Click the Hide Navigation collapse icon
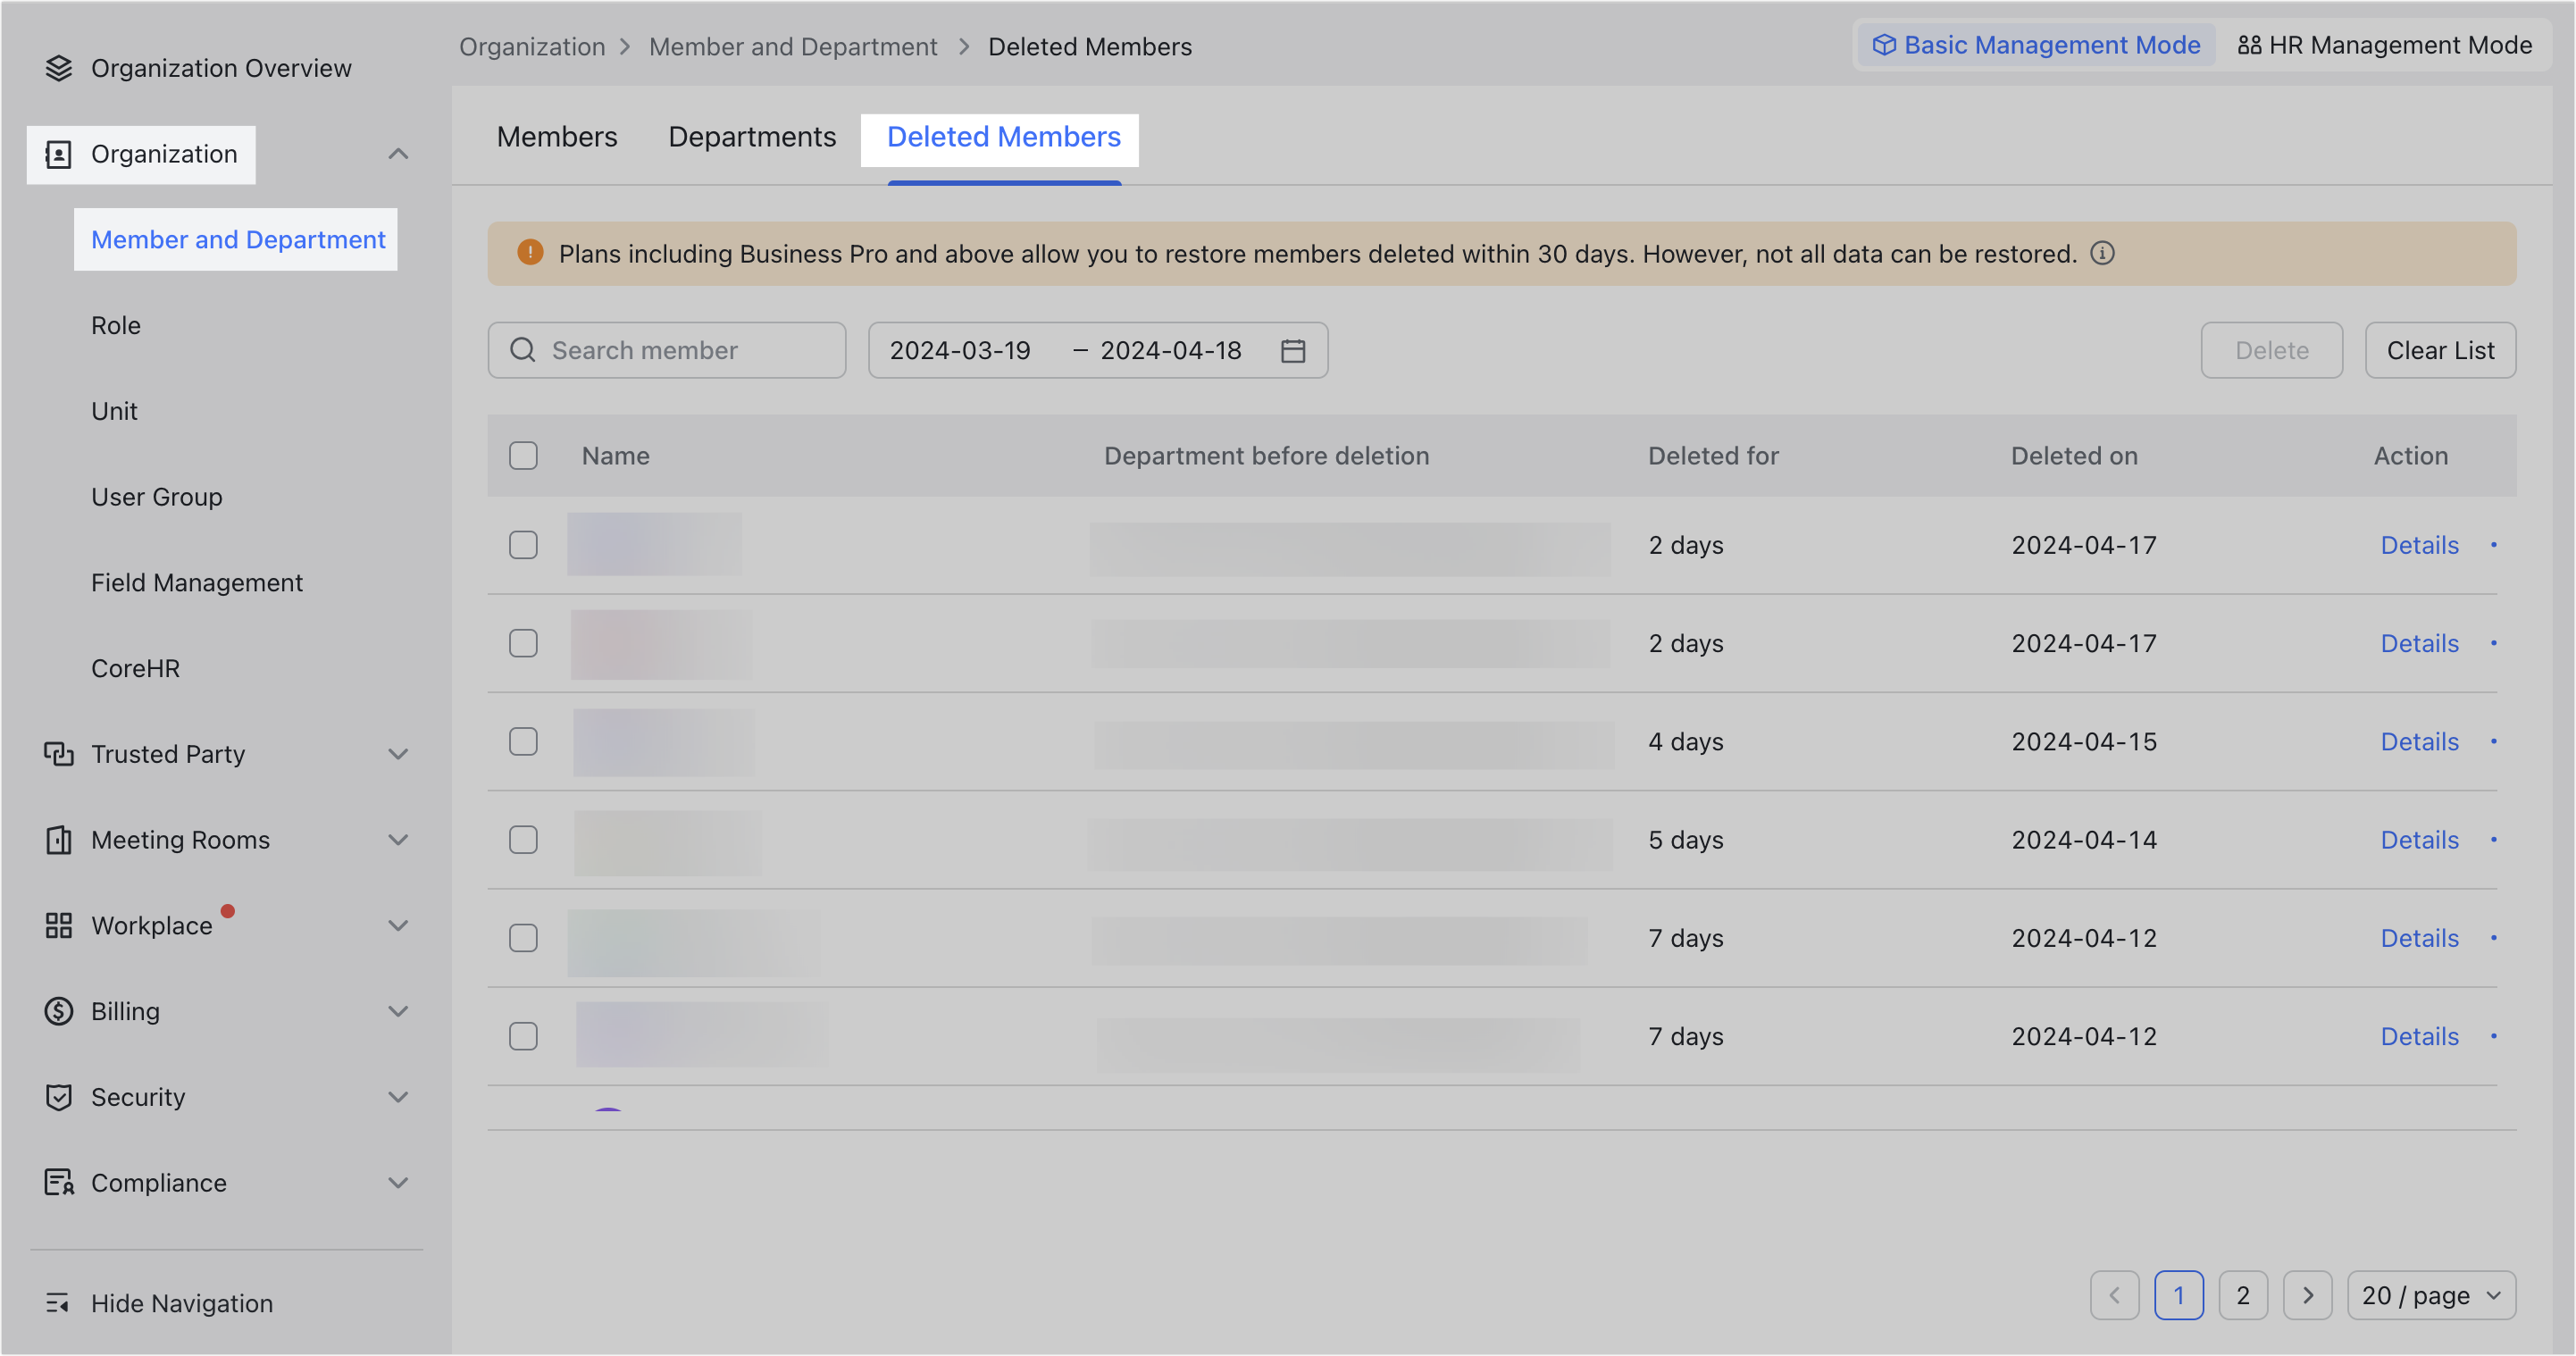This screenshot has height=1356, width=2576. 58,1303
